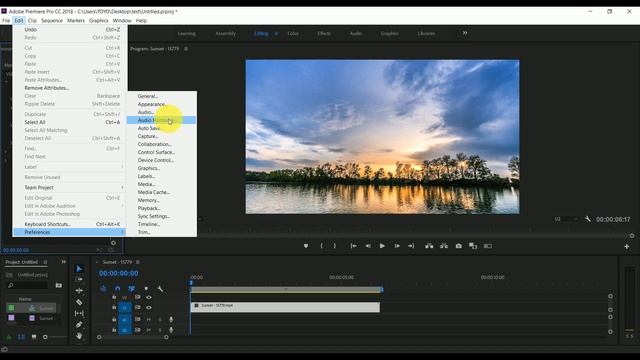Open the Preferences submenu
Screen dimensions: 640x360
point(69,232)
